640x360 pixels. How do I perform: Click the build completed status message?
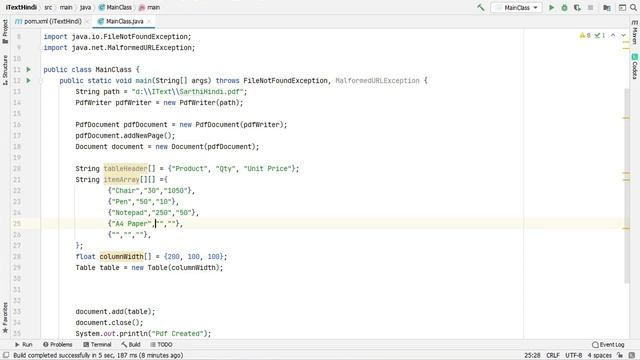coord(98,356)
